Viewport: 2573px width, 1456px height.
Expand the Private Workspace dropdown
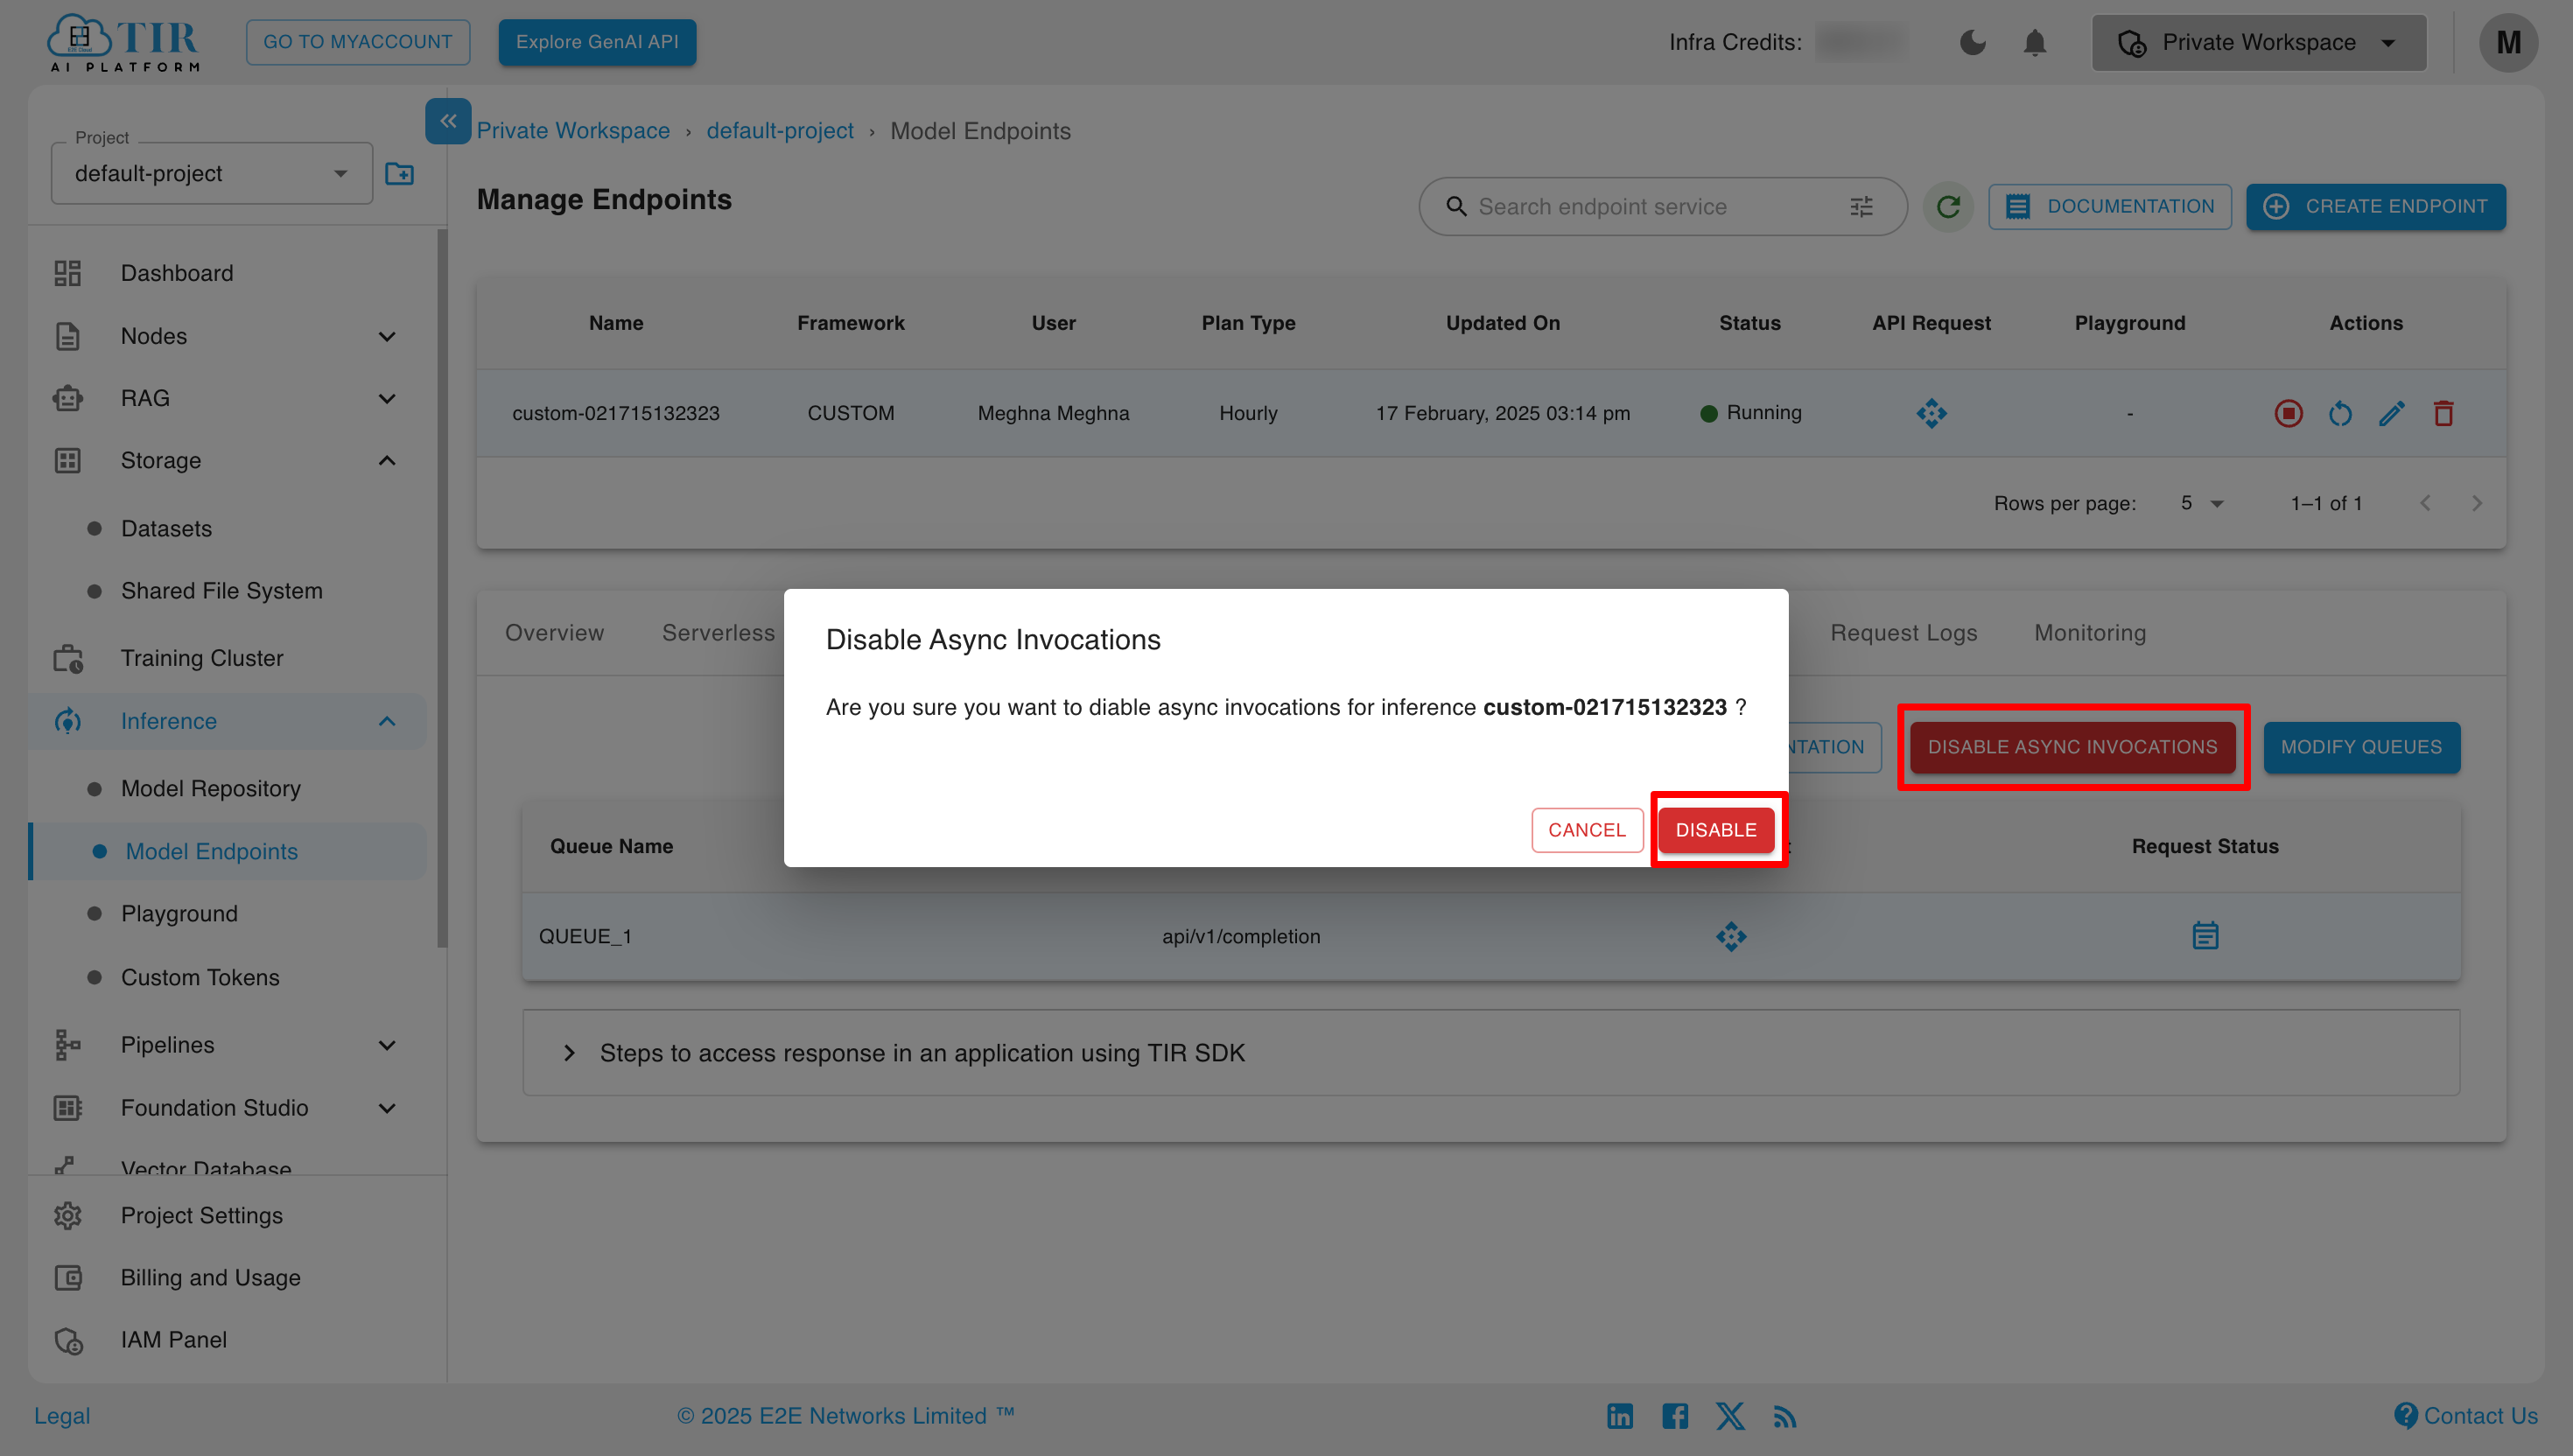click(2259, 42)
